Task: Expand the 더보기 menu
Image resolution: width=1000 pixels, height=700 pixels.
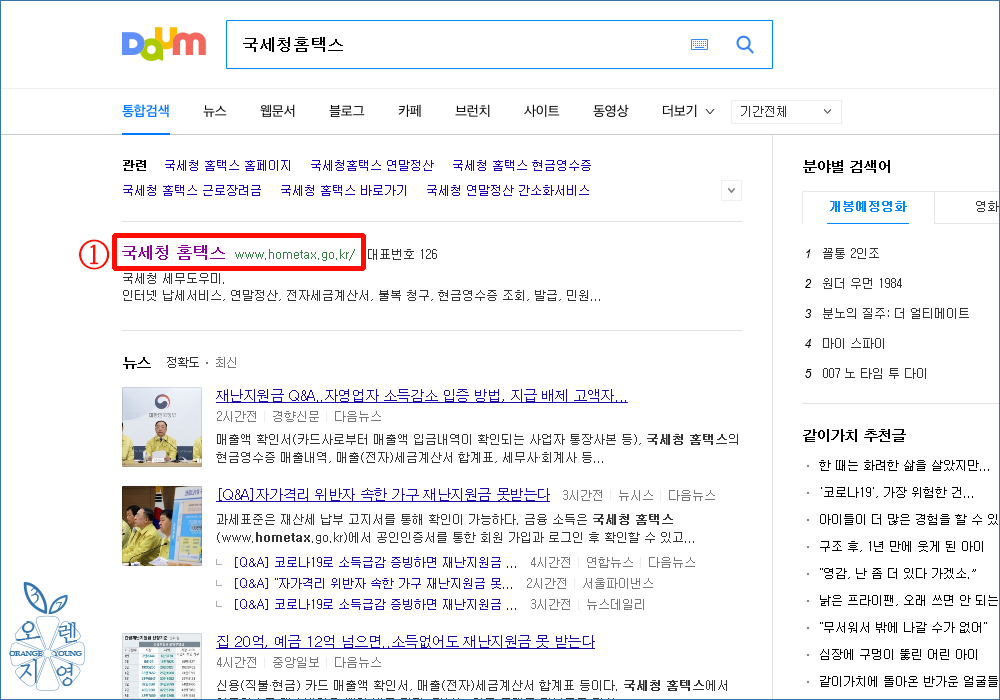Action: 688,111
